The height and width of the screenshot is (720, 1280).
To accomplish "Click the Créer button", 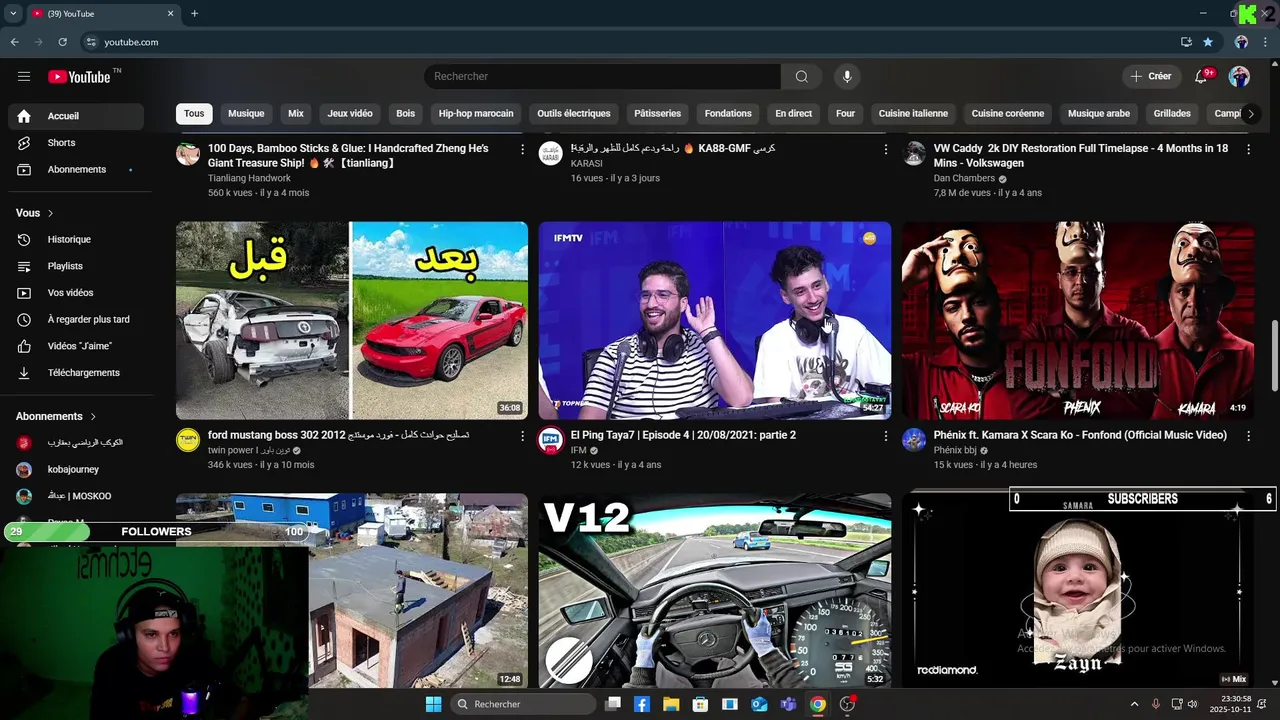I will (x=1150, y=77).
